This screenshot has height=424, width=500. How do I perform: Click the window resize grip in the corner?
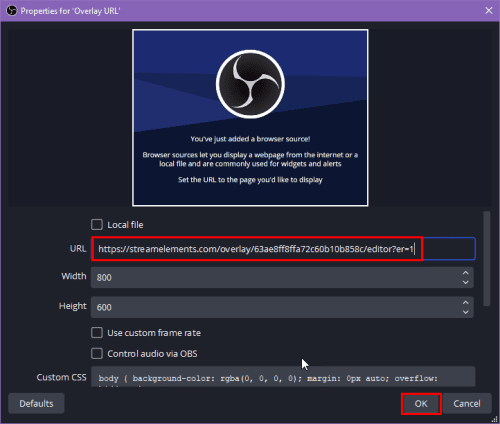494,419
